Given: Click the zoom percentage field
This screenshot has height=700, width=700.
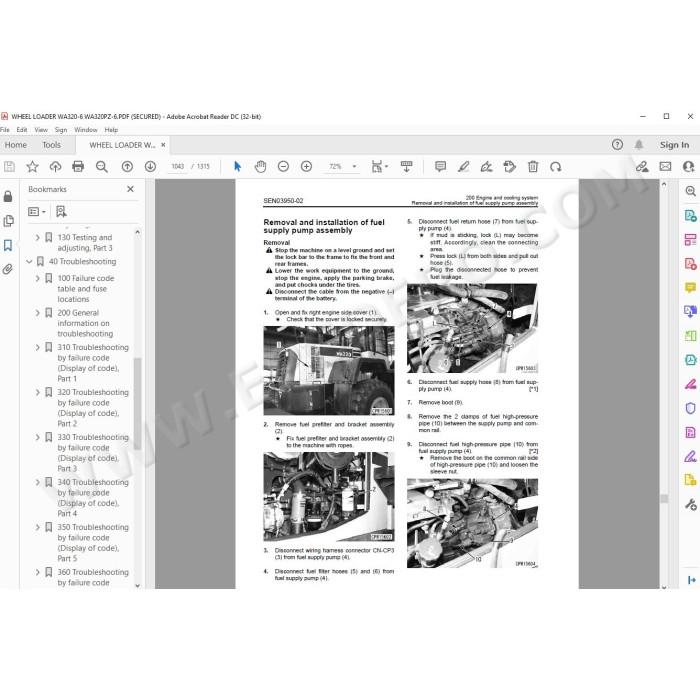Looking at the screenshot, I should point(335,167).
